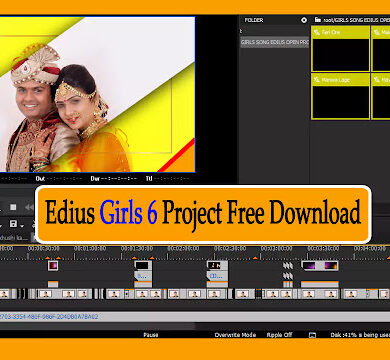Screen dimensions: 390x360
Task: Select the second blue-text title clip
Action: (x=217, y=276)
